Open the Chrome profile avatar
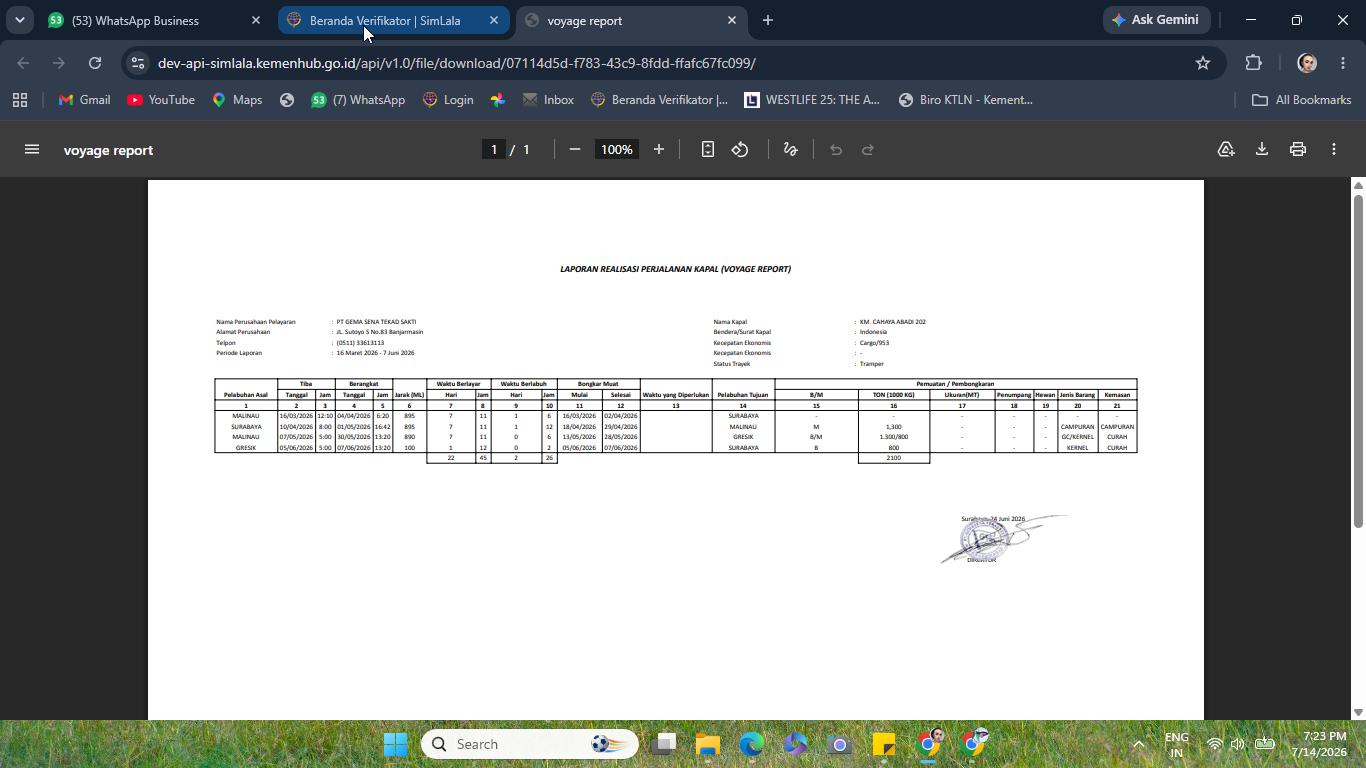The height and width of the screenshot is (768, 1366). (1306, 63)
